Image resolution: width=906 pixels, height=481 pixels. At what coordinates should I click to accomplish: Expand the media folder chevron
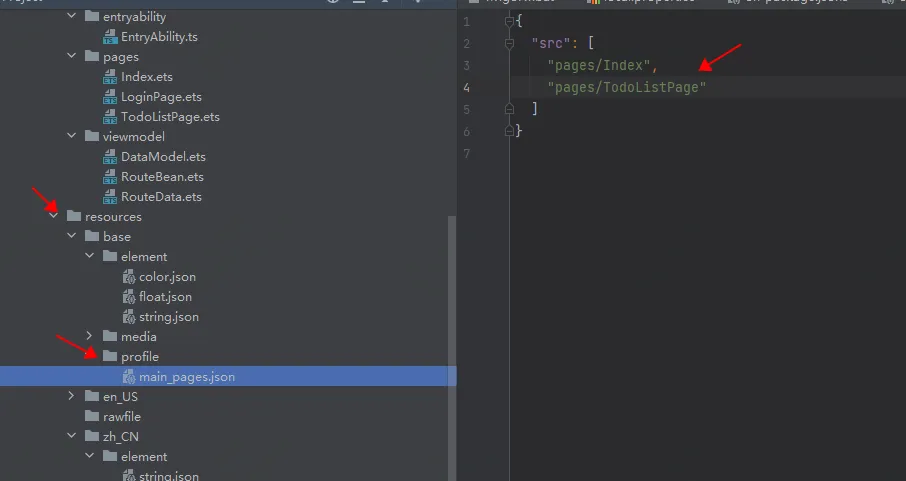click(89, 335)
